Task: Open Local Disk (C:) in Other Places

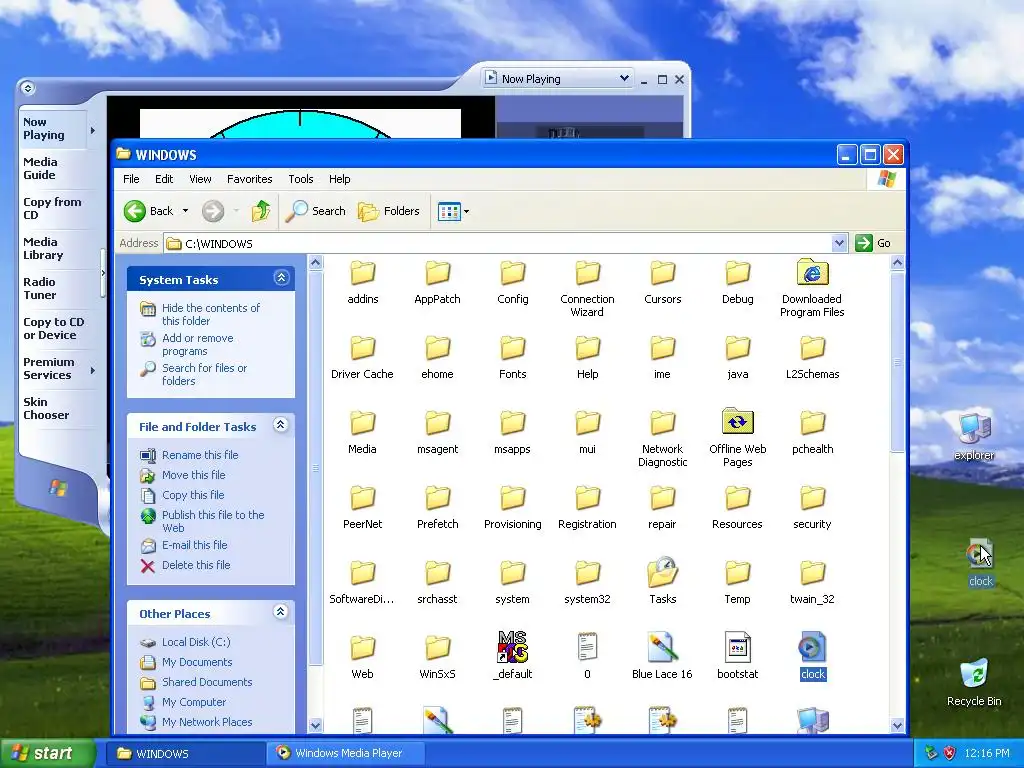Action: [x=196, y=642]
